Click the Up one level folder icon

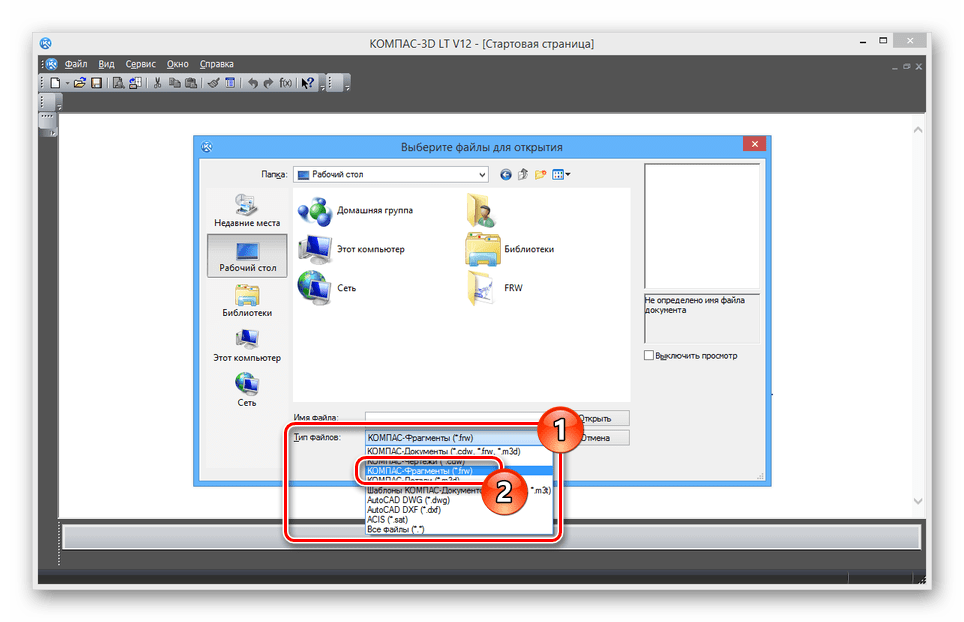523,175
